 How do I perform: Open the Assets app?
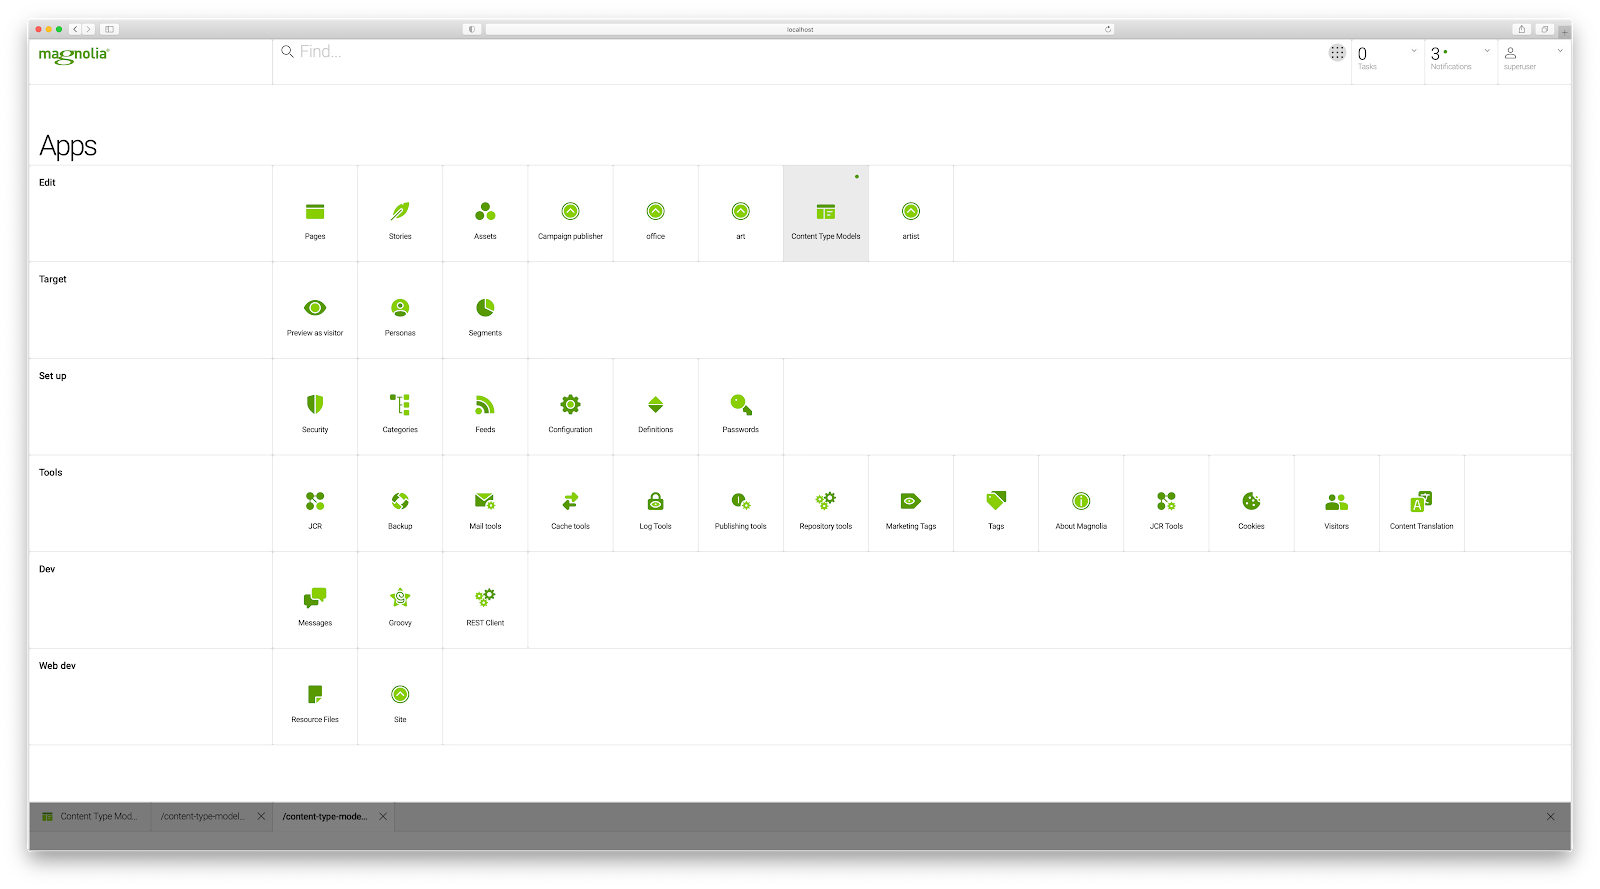pyautogui.click(x=485, y=214)
